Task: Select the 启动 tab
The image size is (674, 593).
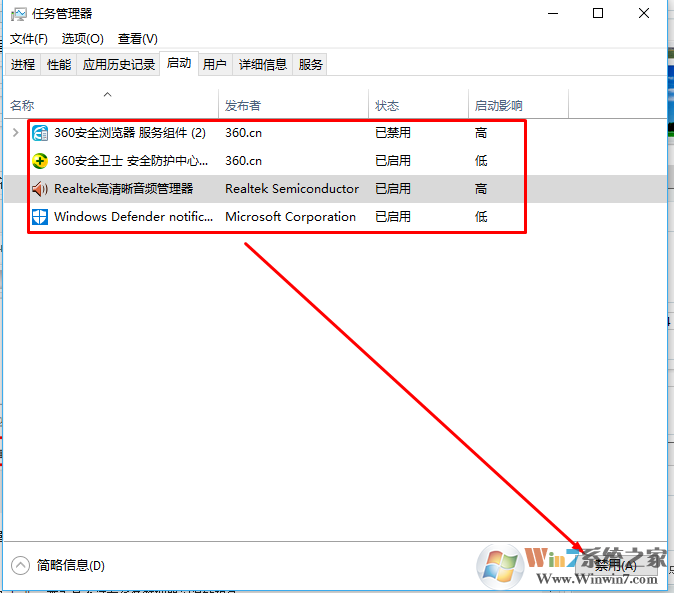Action: click(179, 63)
